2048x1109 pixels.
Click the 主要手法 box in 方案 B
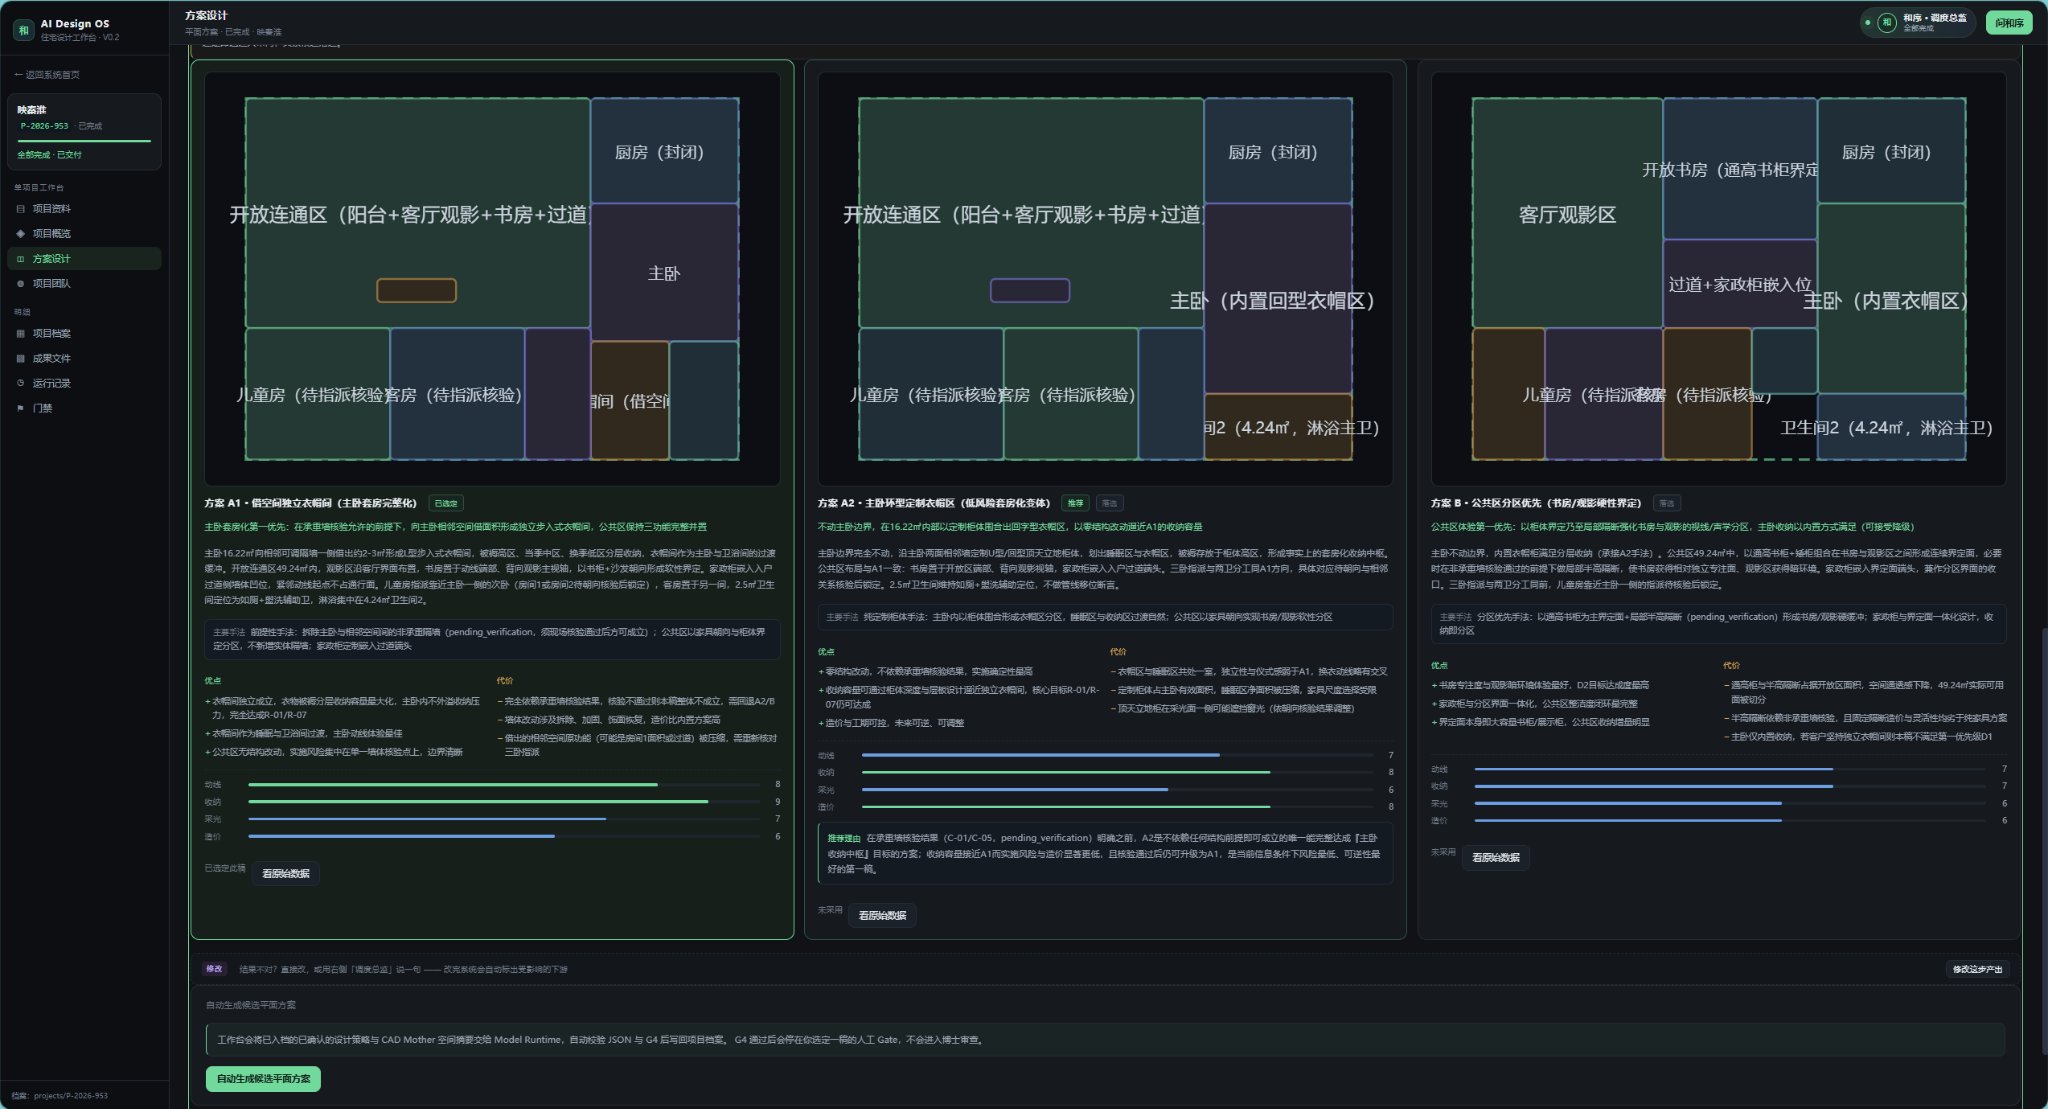[x=1718, y=624]
